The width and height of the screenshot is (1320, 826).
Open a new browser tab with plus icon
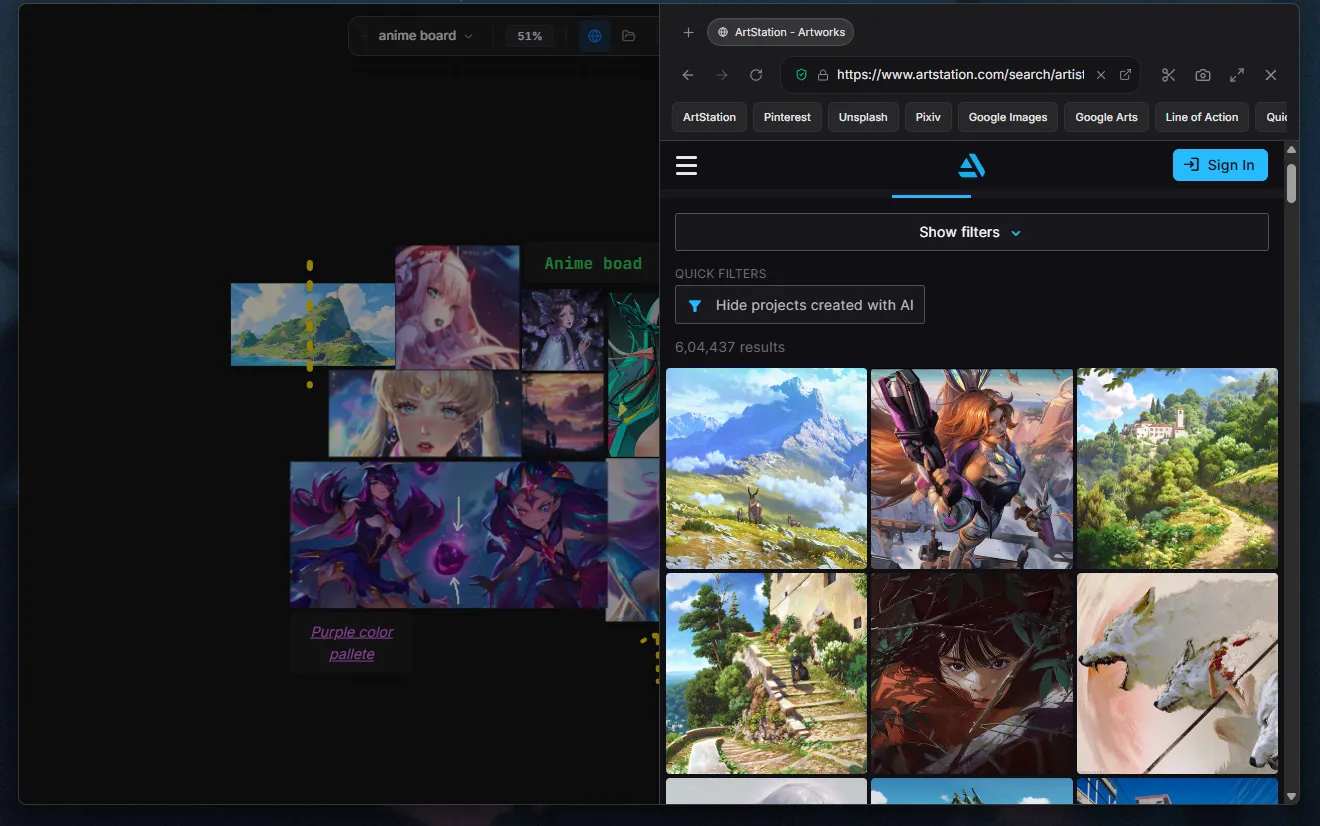point(688,32)
